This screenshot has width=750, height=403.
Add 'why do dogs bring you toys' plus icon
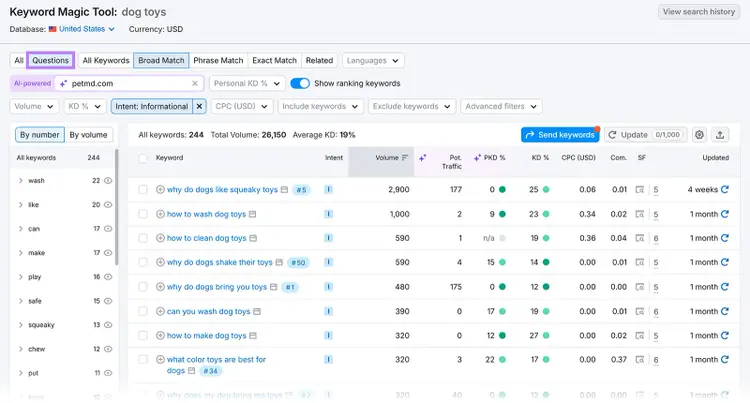coord(160,287)
